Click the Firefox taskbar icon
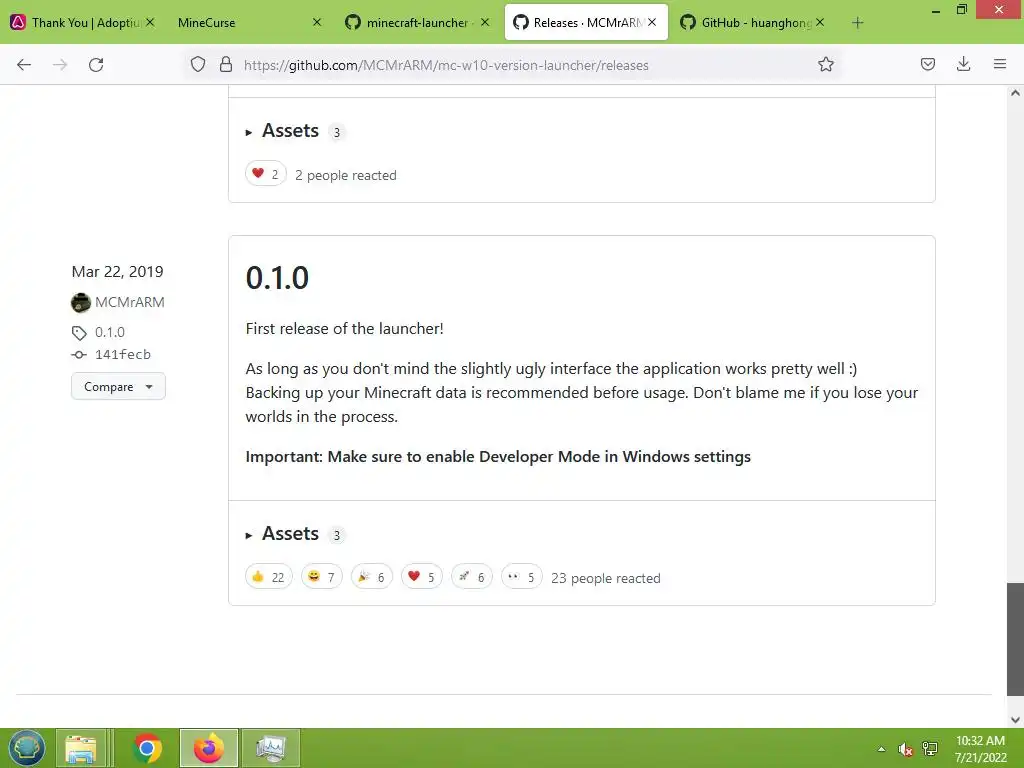 pyautogui.click(x=209, y=748)
